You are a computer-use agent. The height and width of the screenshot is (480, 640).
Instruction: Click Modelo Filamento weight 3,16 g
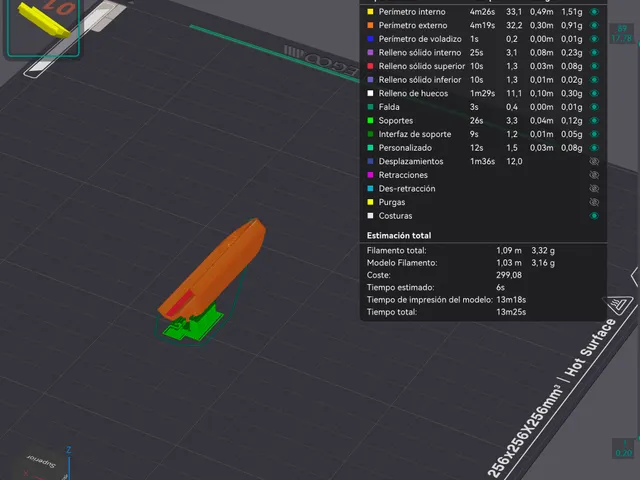543,263
